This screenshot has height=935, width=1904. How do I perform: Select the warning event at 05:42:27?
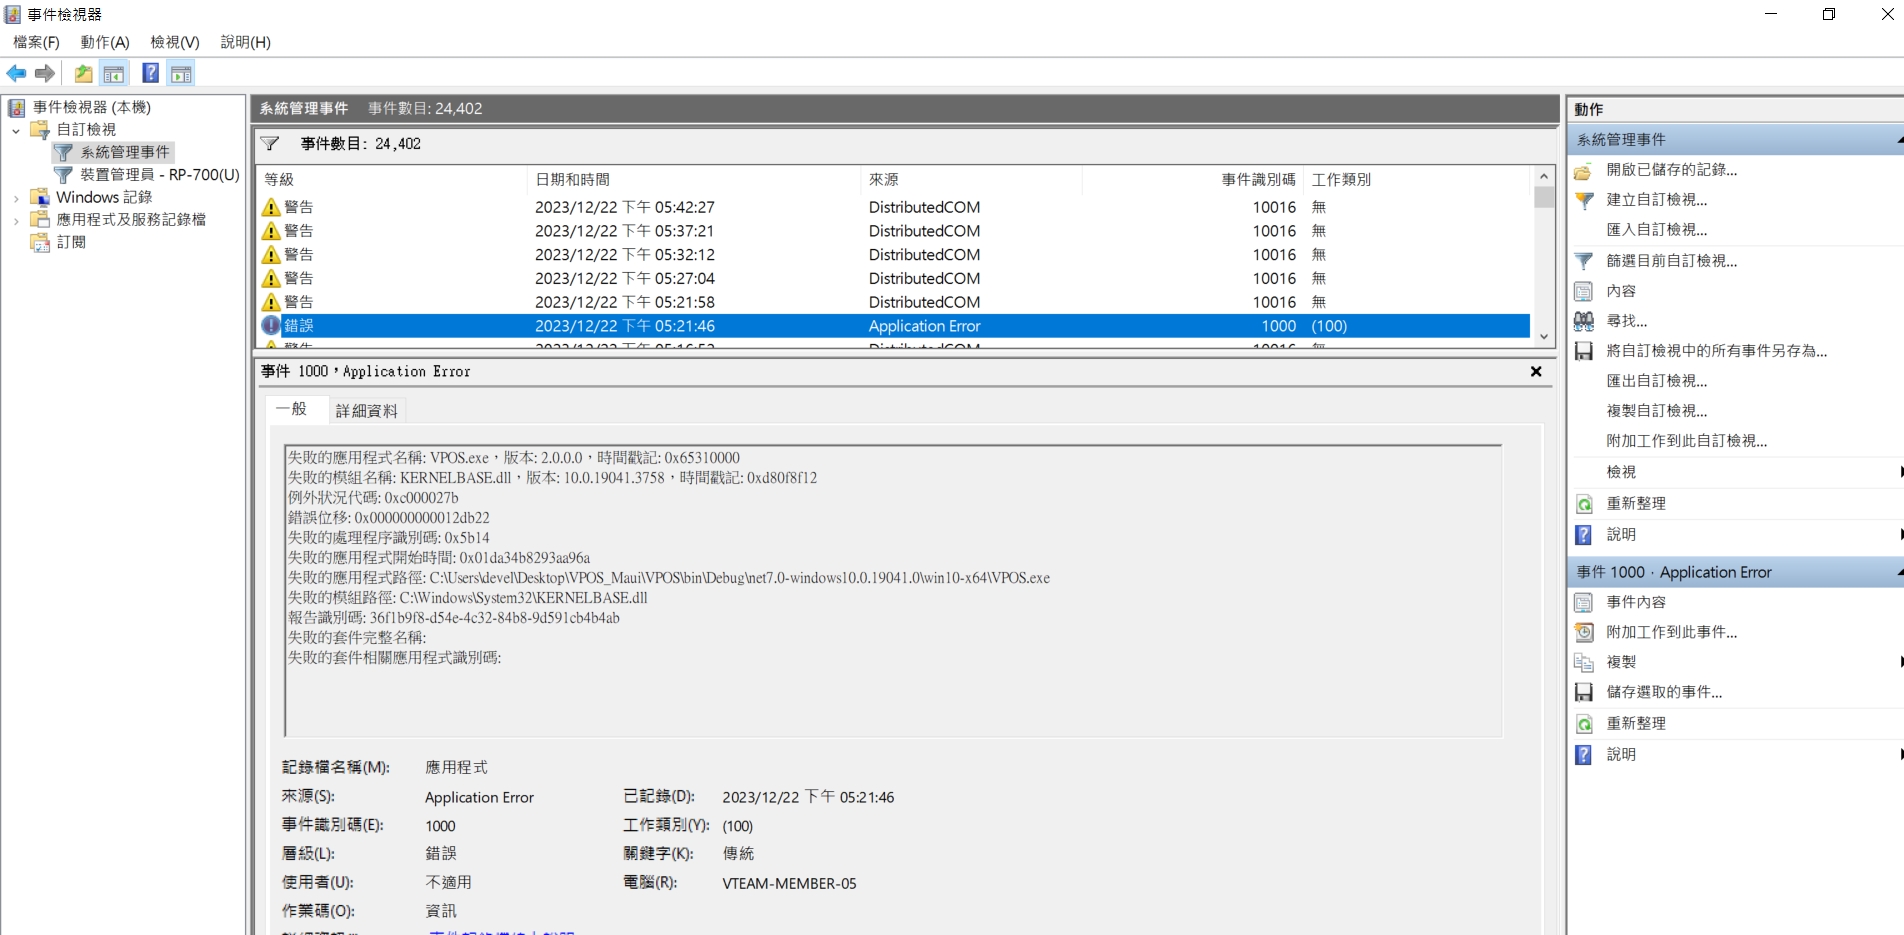click(893, 207)
